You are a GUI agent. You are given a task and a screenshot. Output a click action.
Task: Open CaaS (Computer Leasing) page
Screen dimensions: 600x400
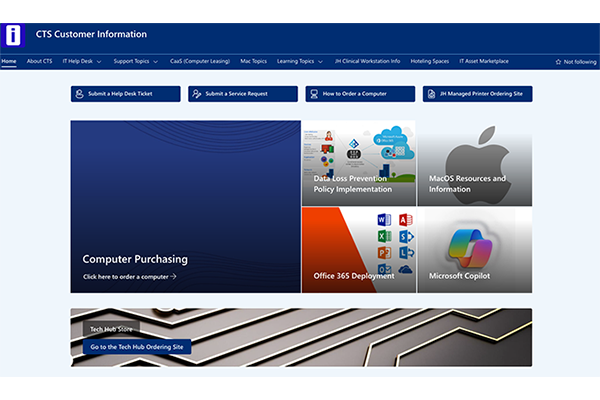pos(200,61)
